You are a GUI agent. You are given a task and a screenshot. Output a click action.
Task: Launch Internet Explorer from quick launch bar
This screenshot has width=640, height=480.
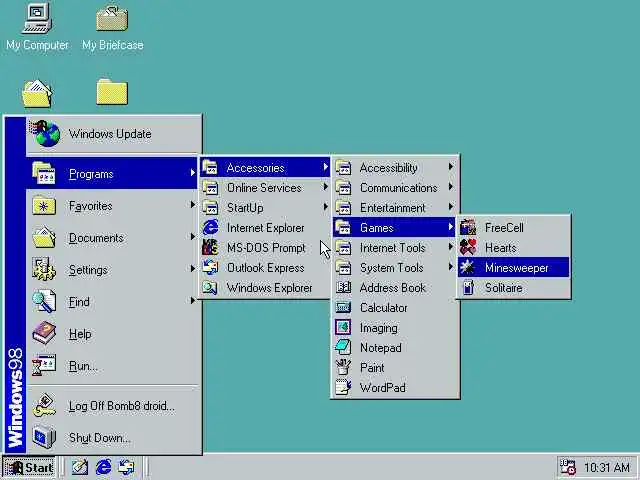click(x=103, y=467)
